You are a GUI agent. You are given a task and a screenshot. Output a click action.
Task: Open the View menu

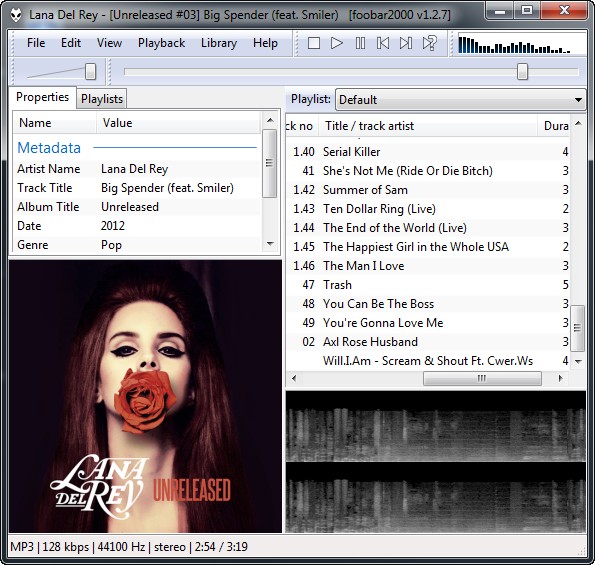click(x=109, y=43)
